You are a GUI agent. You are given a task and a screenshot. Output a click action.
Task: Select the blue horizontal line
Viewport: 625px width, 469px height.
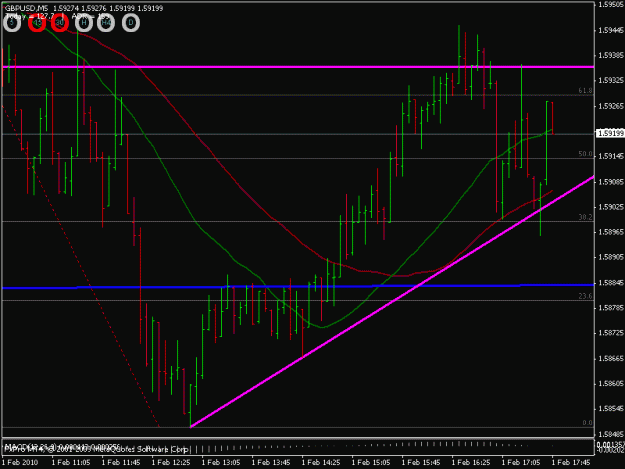[298, 286]
